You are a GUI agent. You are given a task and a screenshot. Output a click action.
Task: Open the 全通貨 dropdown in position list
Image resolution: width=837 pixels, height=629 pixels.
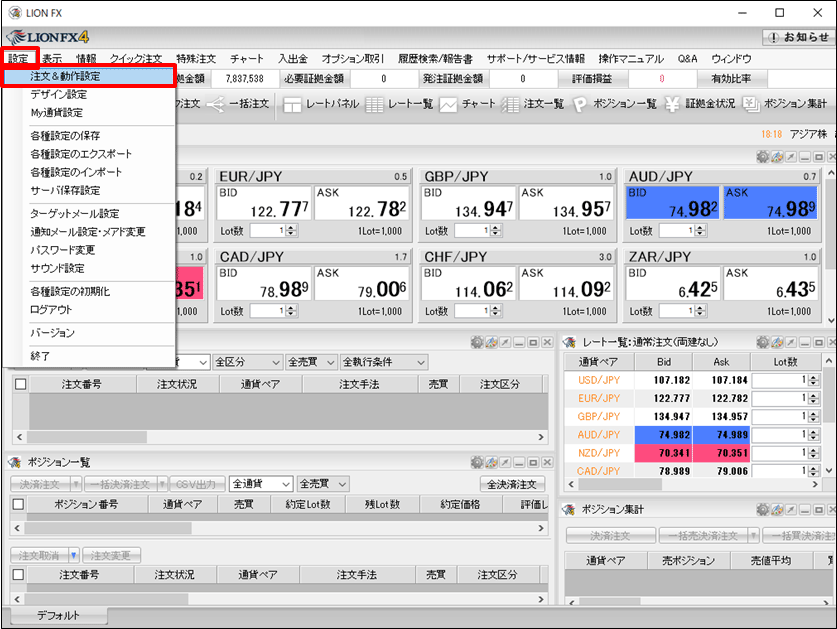click(x=261, y=484)
